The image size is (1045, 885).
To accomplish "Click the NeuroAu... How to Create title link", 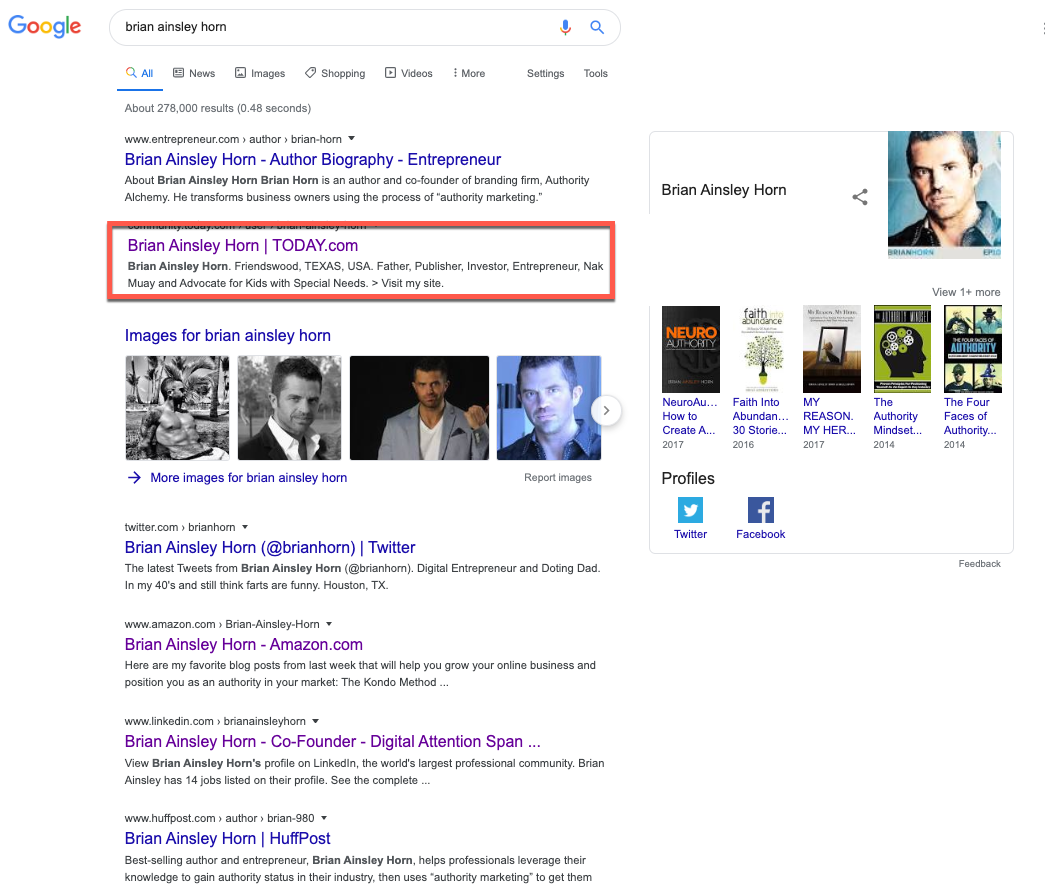I will pos(690,417).
